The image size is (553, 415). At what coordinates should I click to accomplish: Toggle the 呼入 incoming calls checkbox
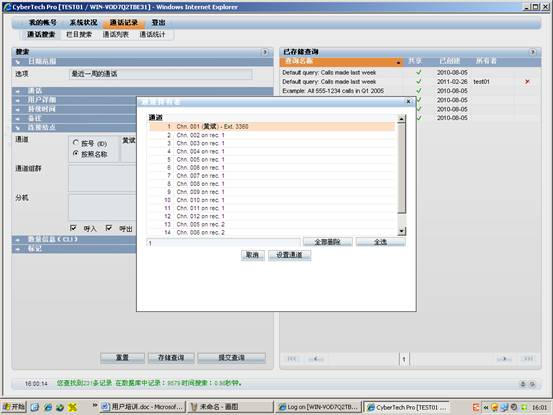[73, 228]
